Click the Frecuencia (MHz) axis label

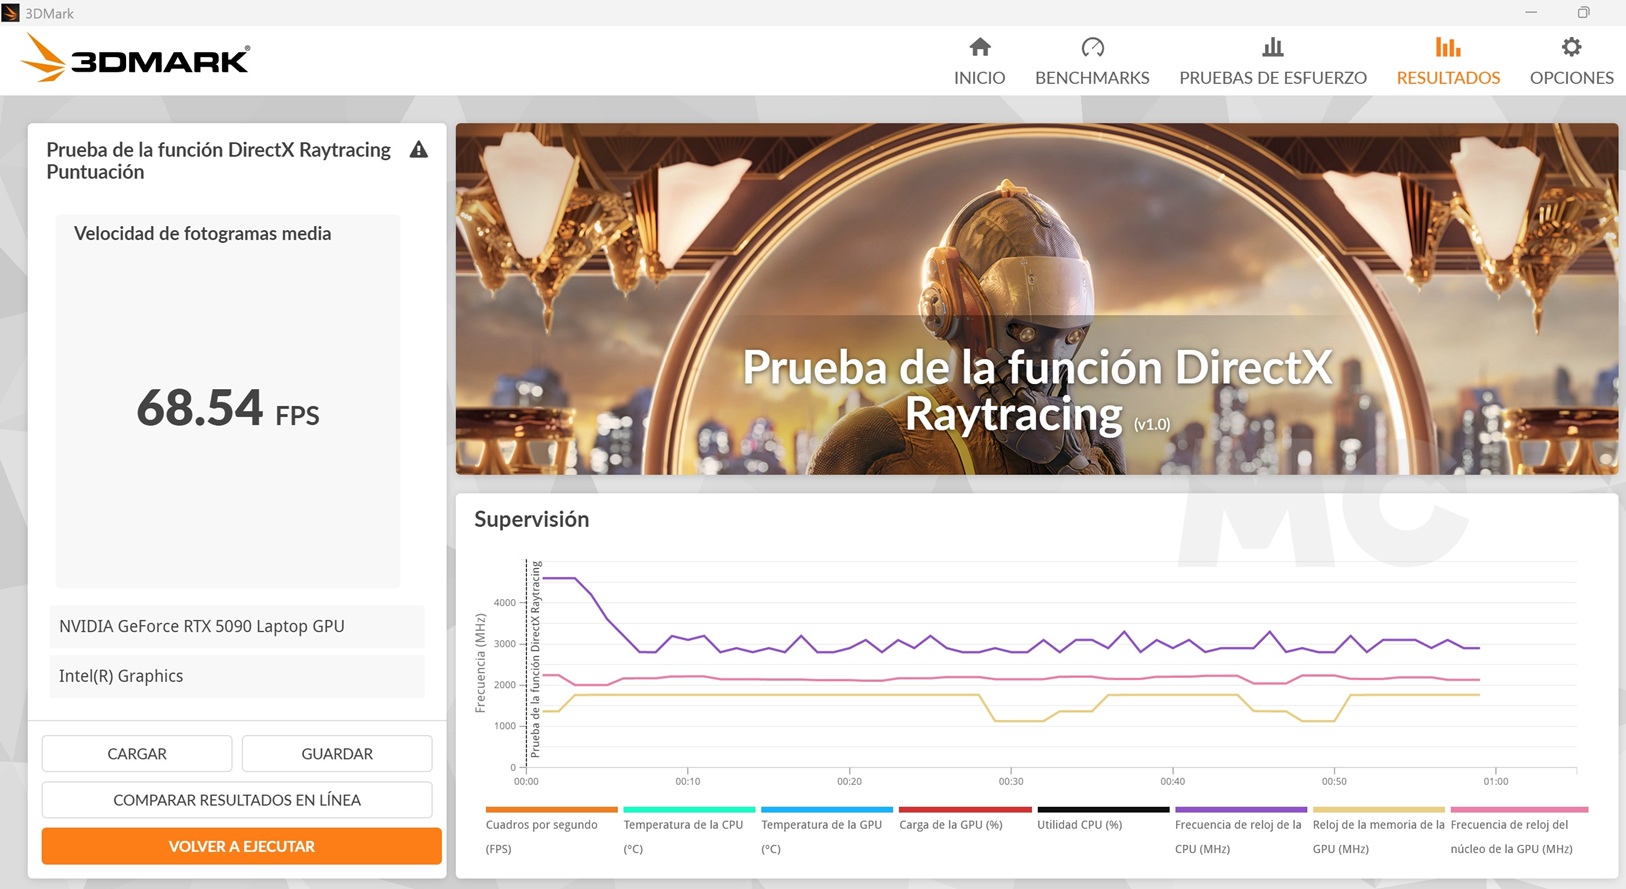(481, 663)
